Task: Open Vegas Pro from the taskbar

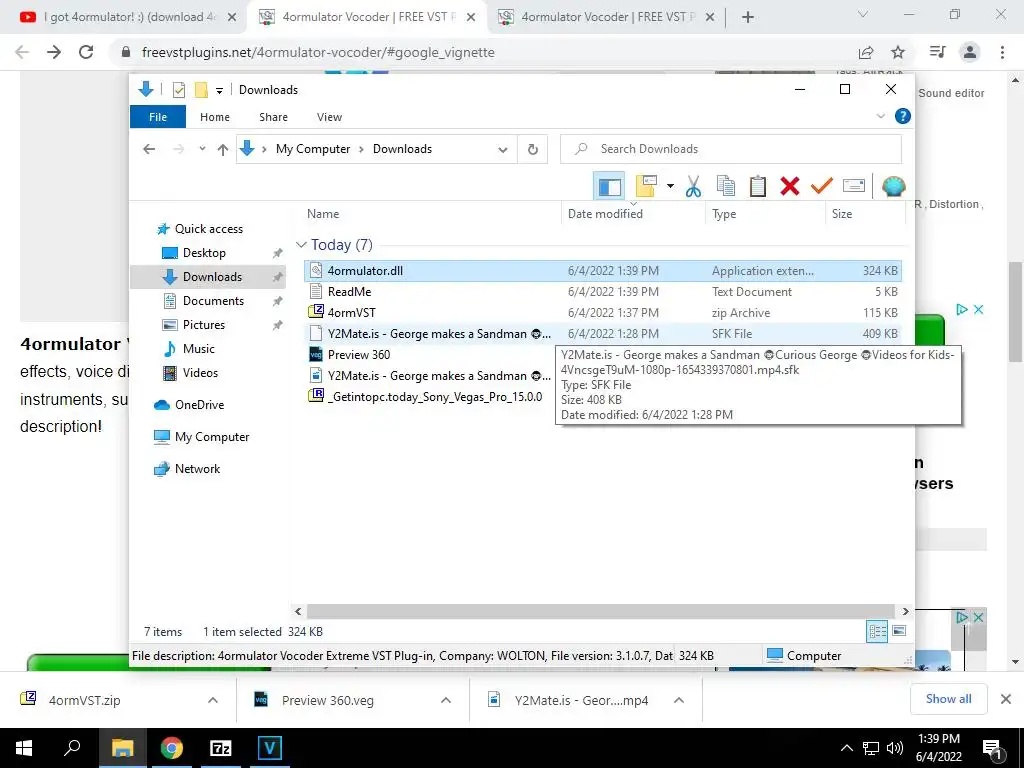Action: pos(269,748)
